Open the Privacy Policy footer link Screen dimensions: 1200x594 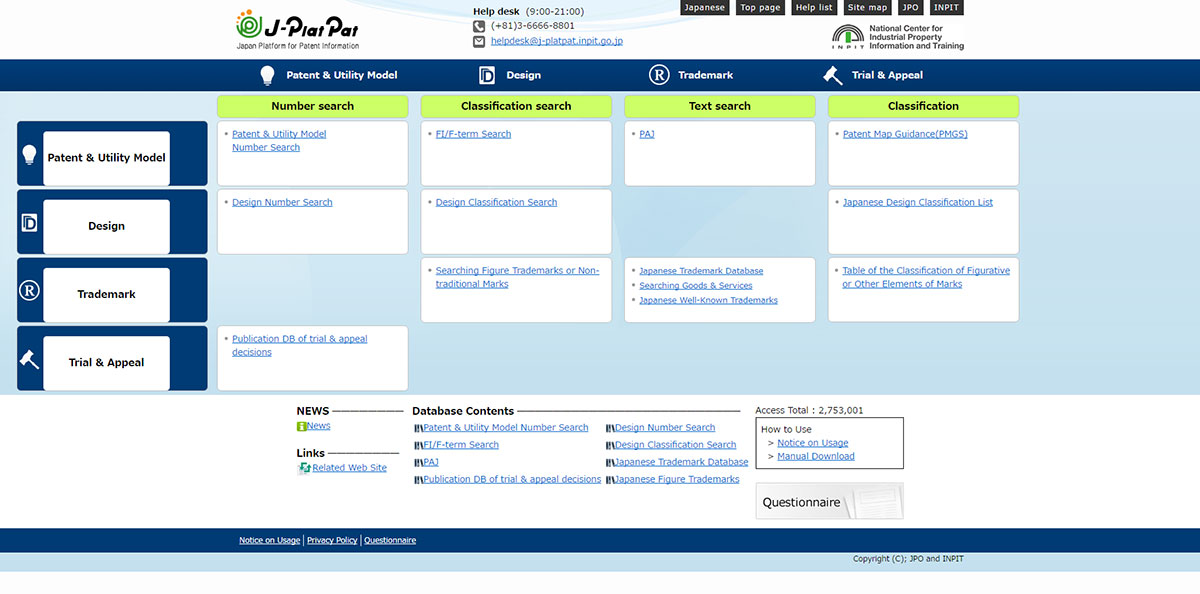[332, 540]
